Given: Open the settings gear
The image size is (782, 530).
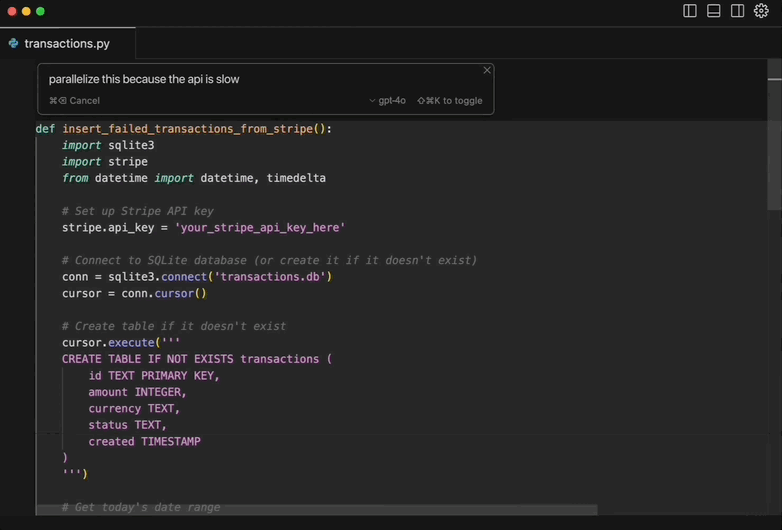Looking at the screenshot, I should [761, 11].
